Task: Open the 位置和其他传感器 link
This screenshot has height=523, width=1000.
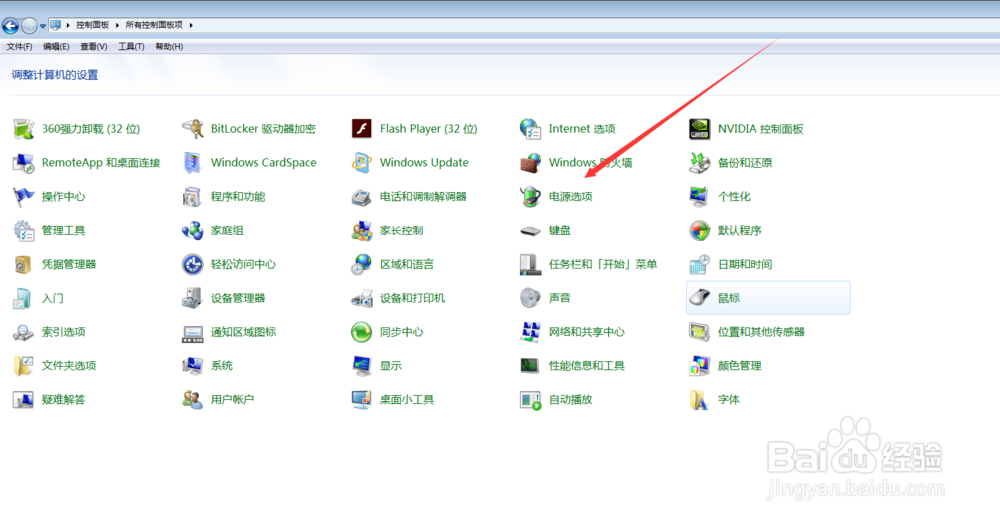Action: (x=761, y=332)
